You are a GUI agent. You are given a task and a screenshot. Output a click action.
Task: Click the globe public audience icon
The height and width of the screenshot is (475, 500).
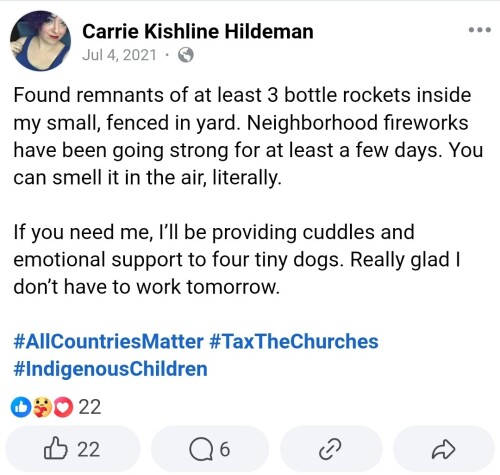(185, 55)
